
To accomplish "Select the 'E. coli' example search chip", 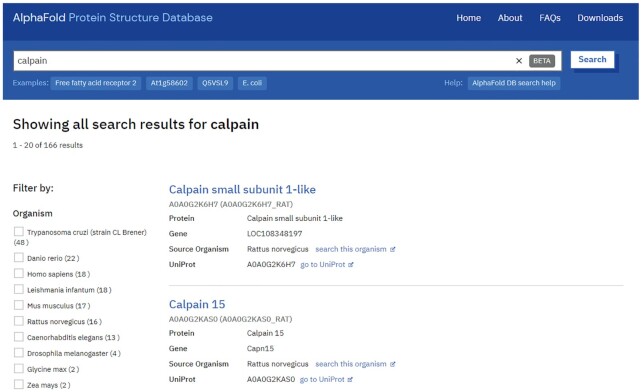I will point(252,83).
